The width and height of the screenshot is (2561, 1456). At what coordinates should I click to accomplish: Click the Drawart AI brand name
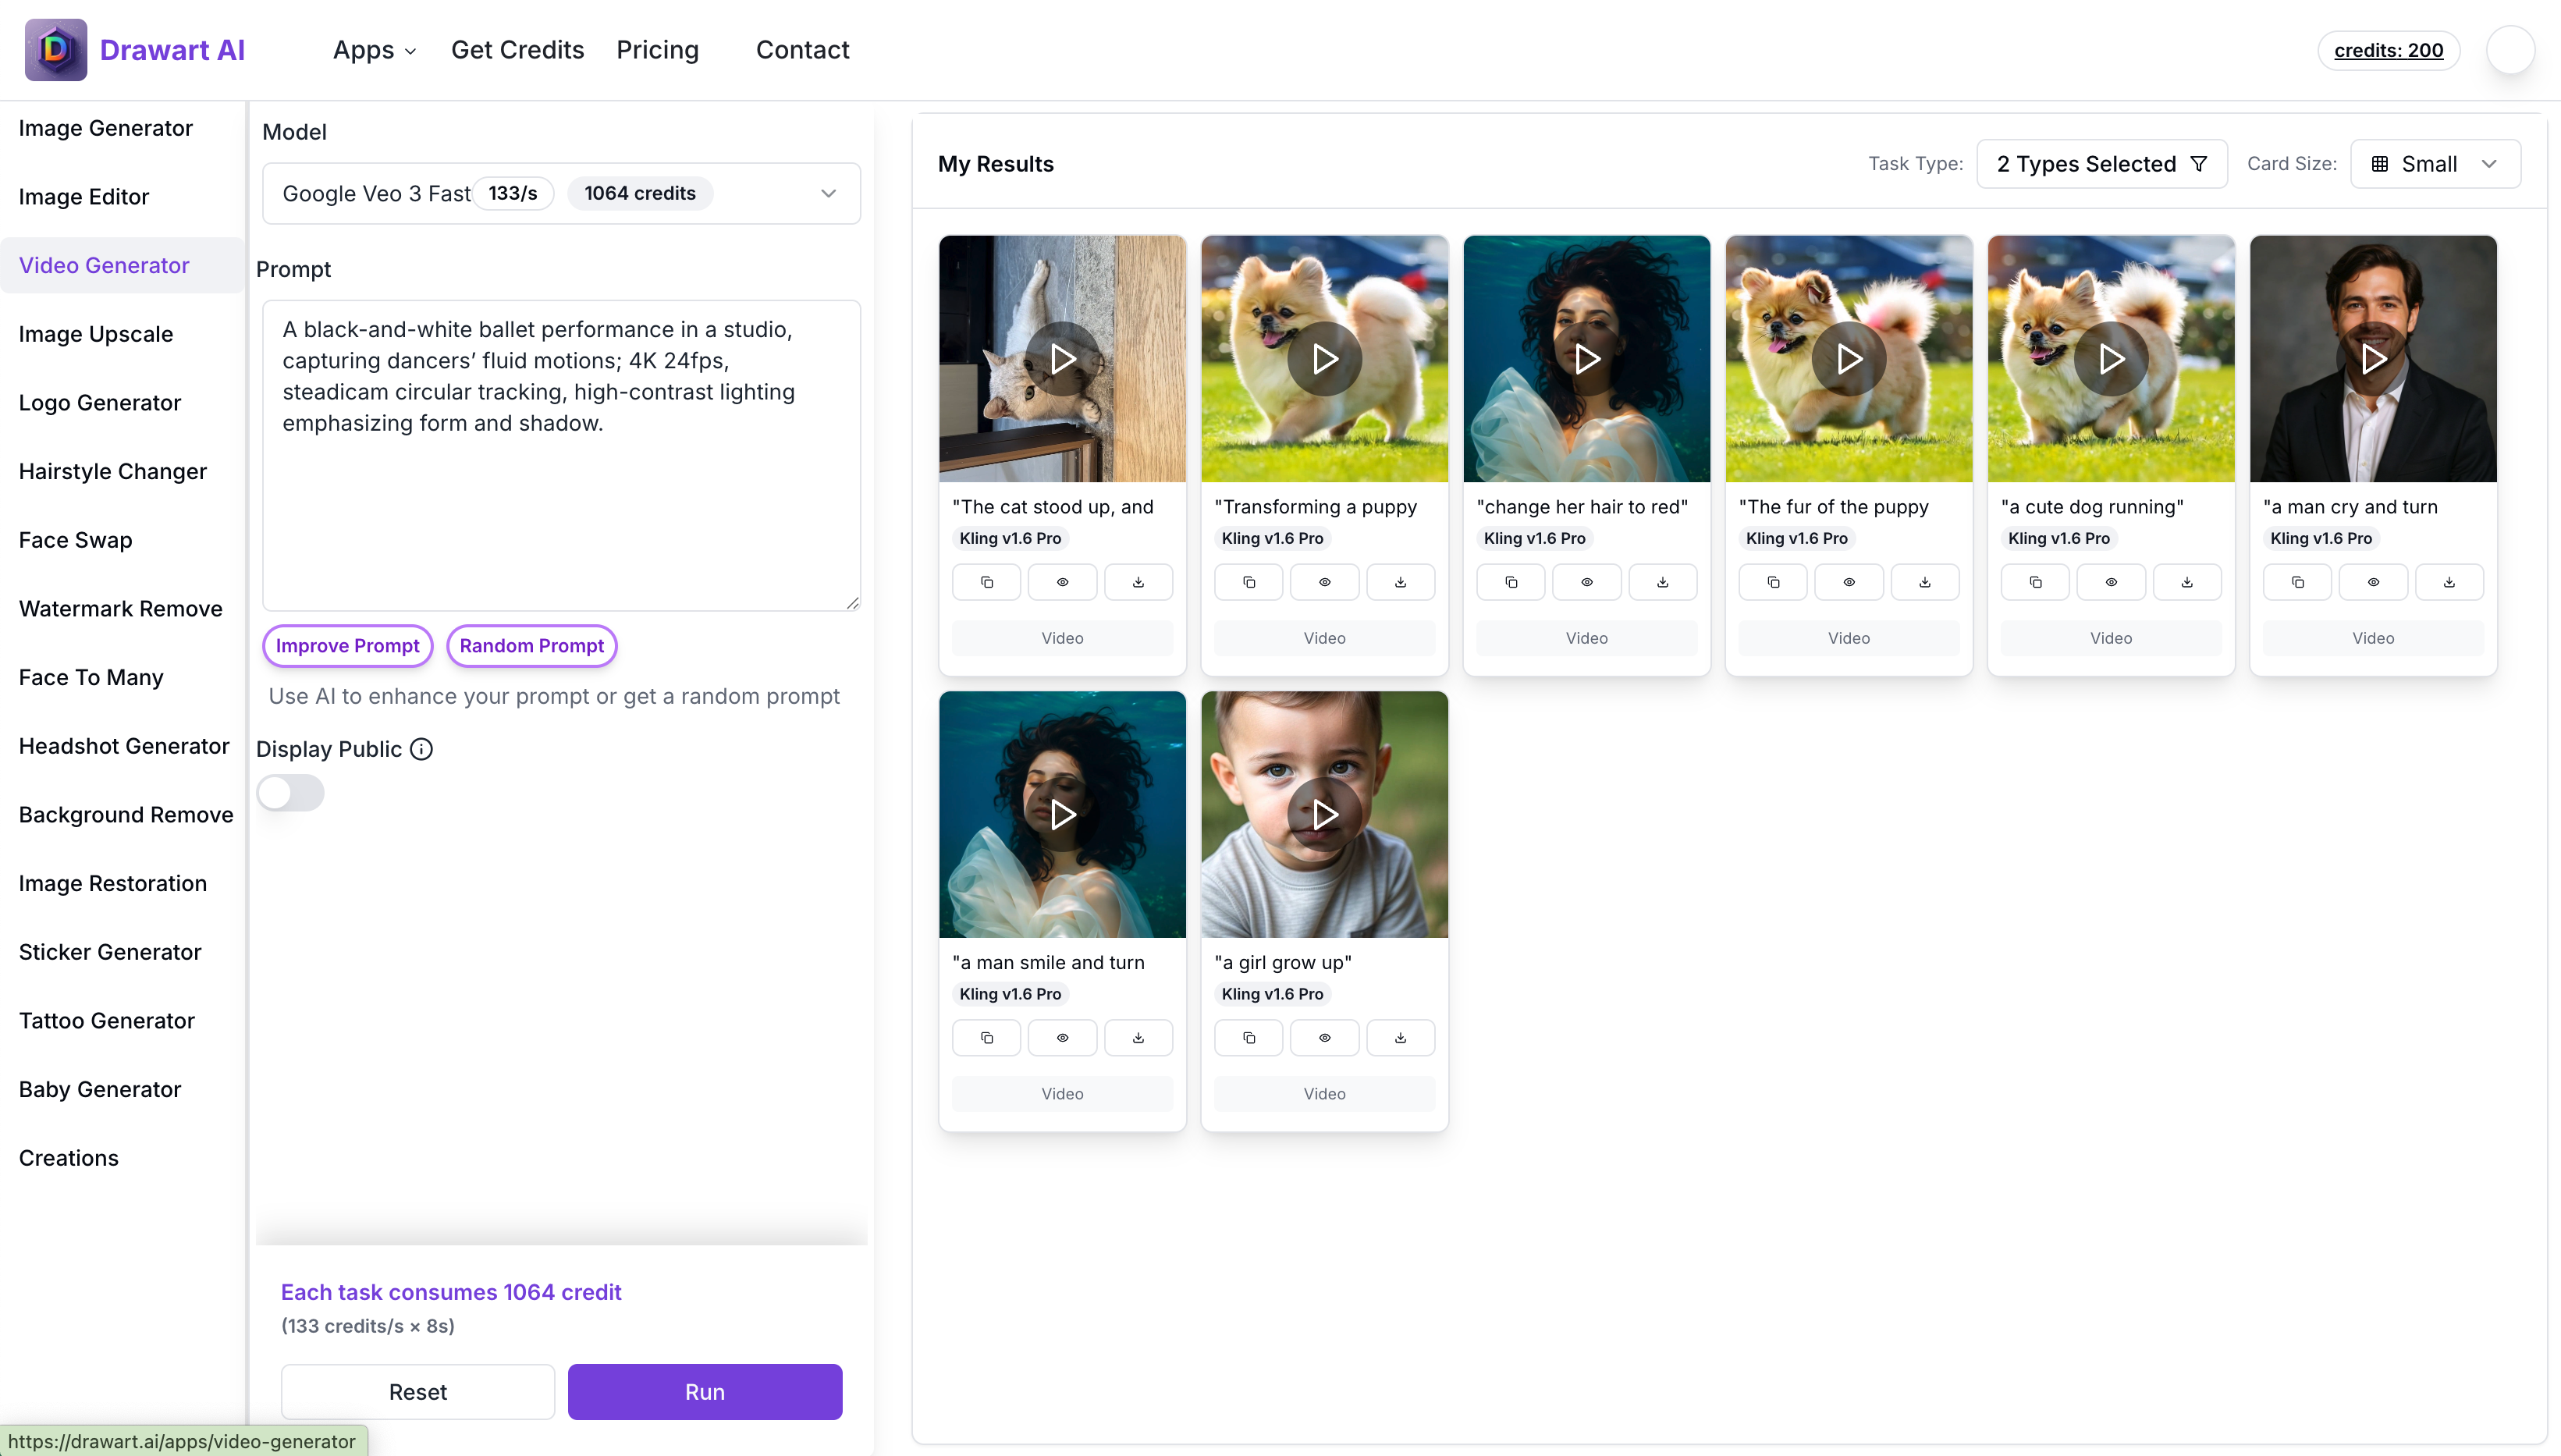(x=172, y=50)
